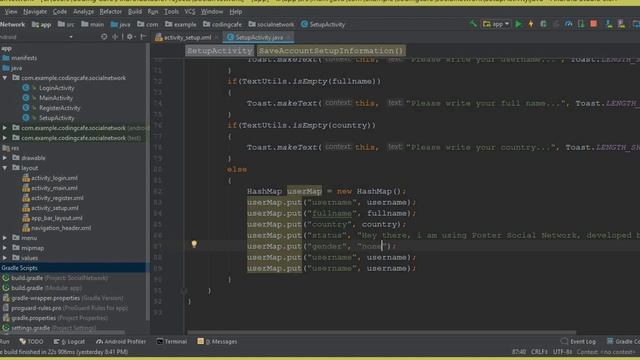This screenshot has height=360, width=640.
Task: Select app_bar_layout.xml in layout folder
Action: pos(57,218)
